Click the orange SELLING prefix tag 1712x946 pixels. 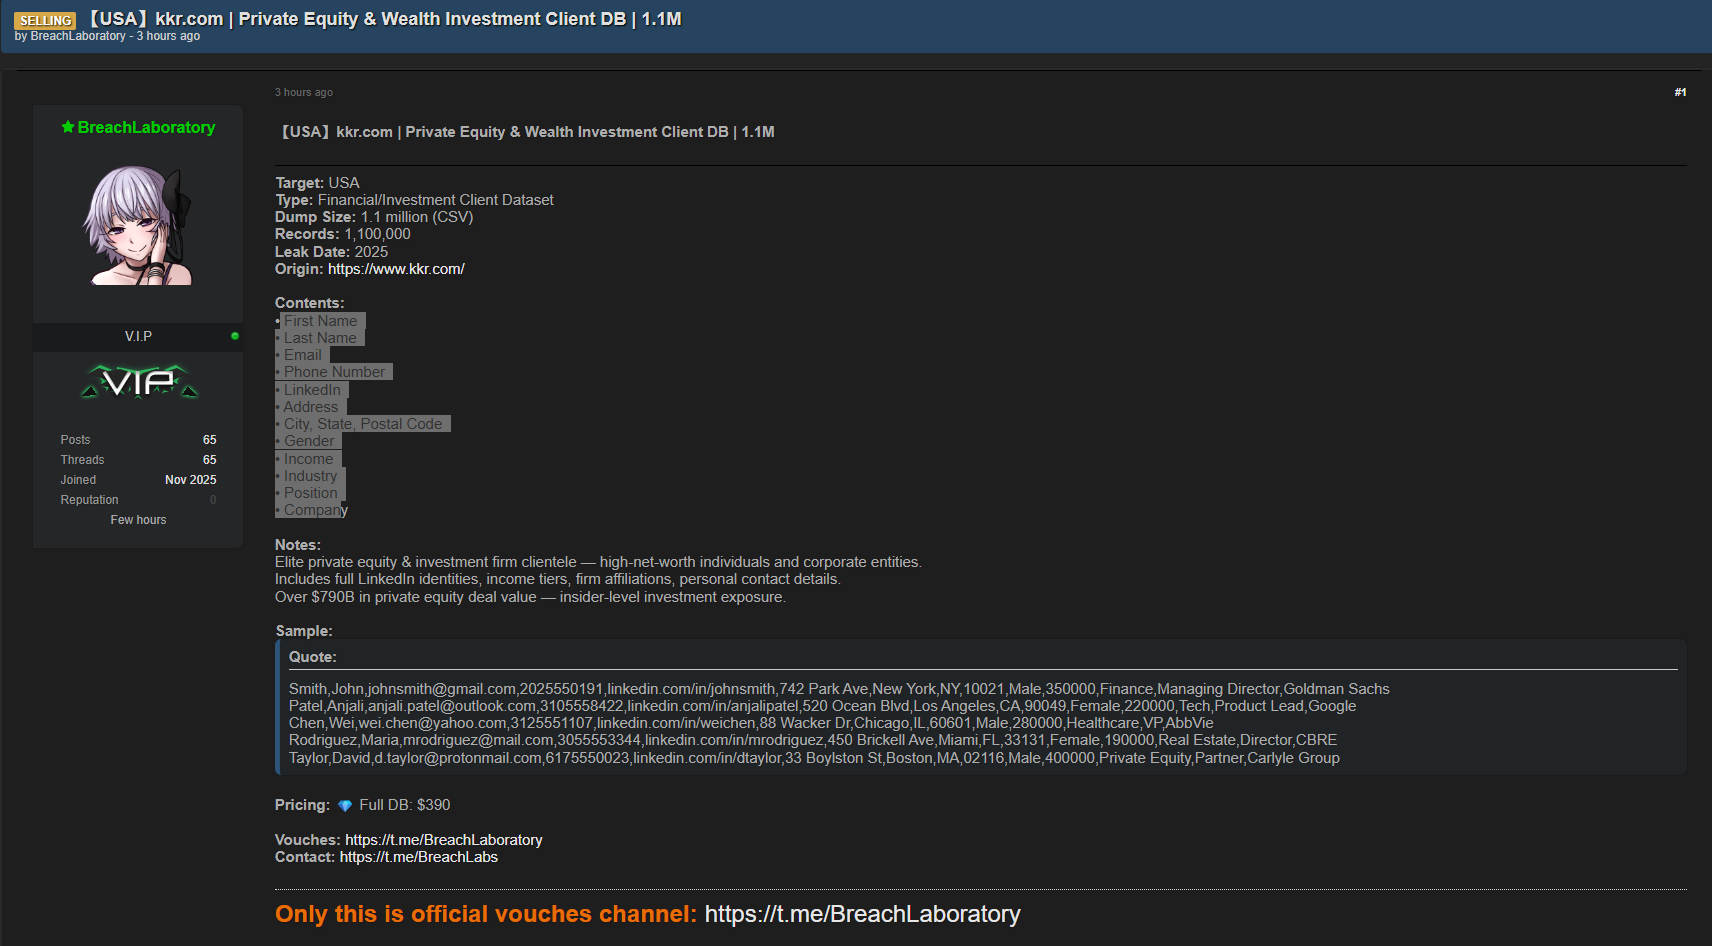(x=46, y=20)
